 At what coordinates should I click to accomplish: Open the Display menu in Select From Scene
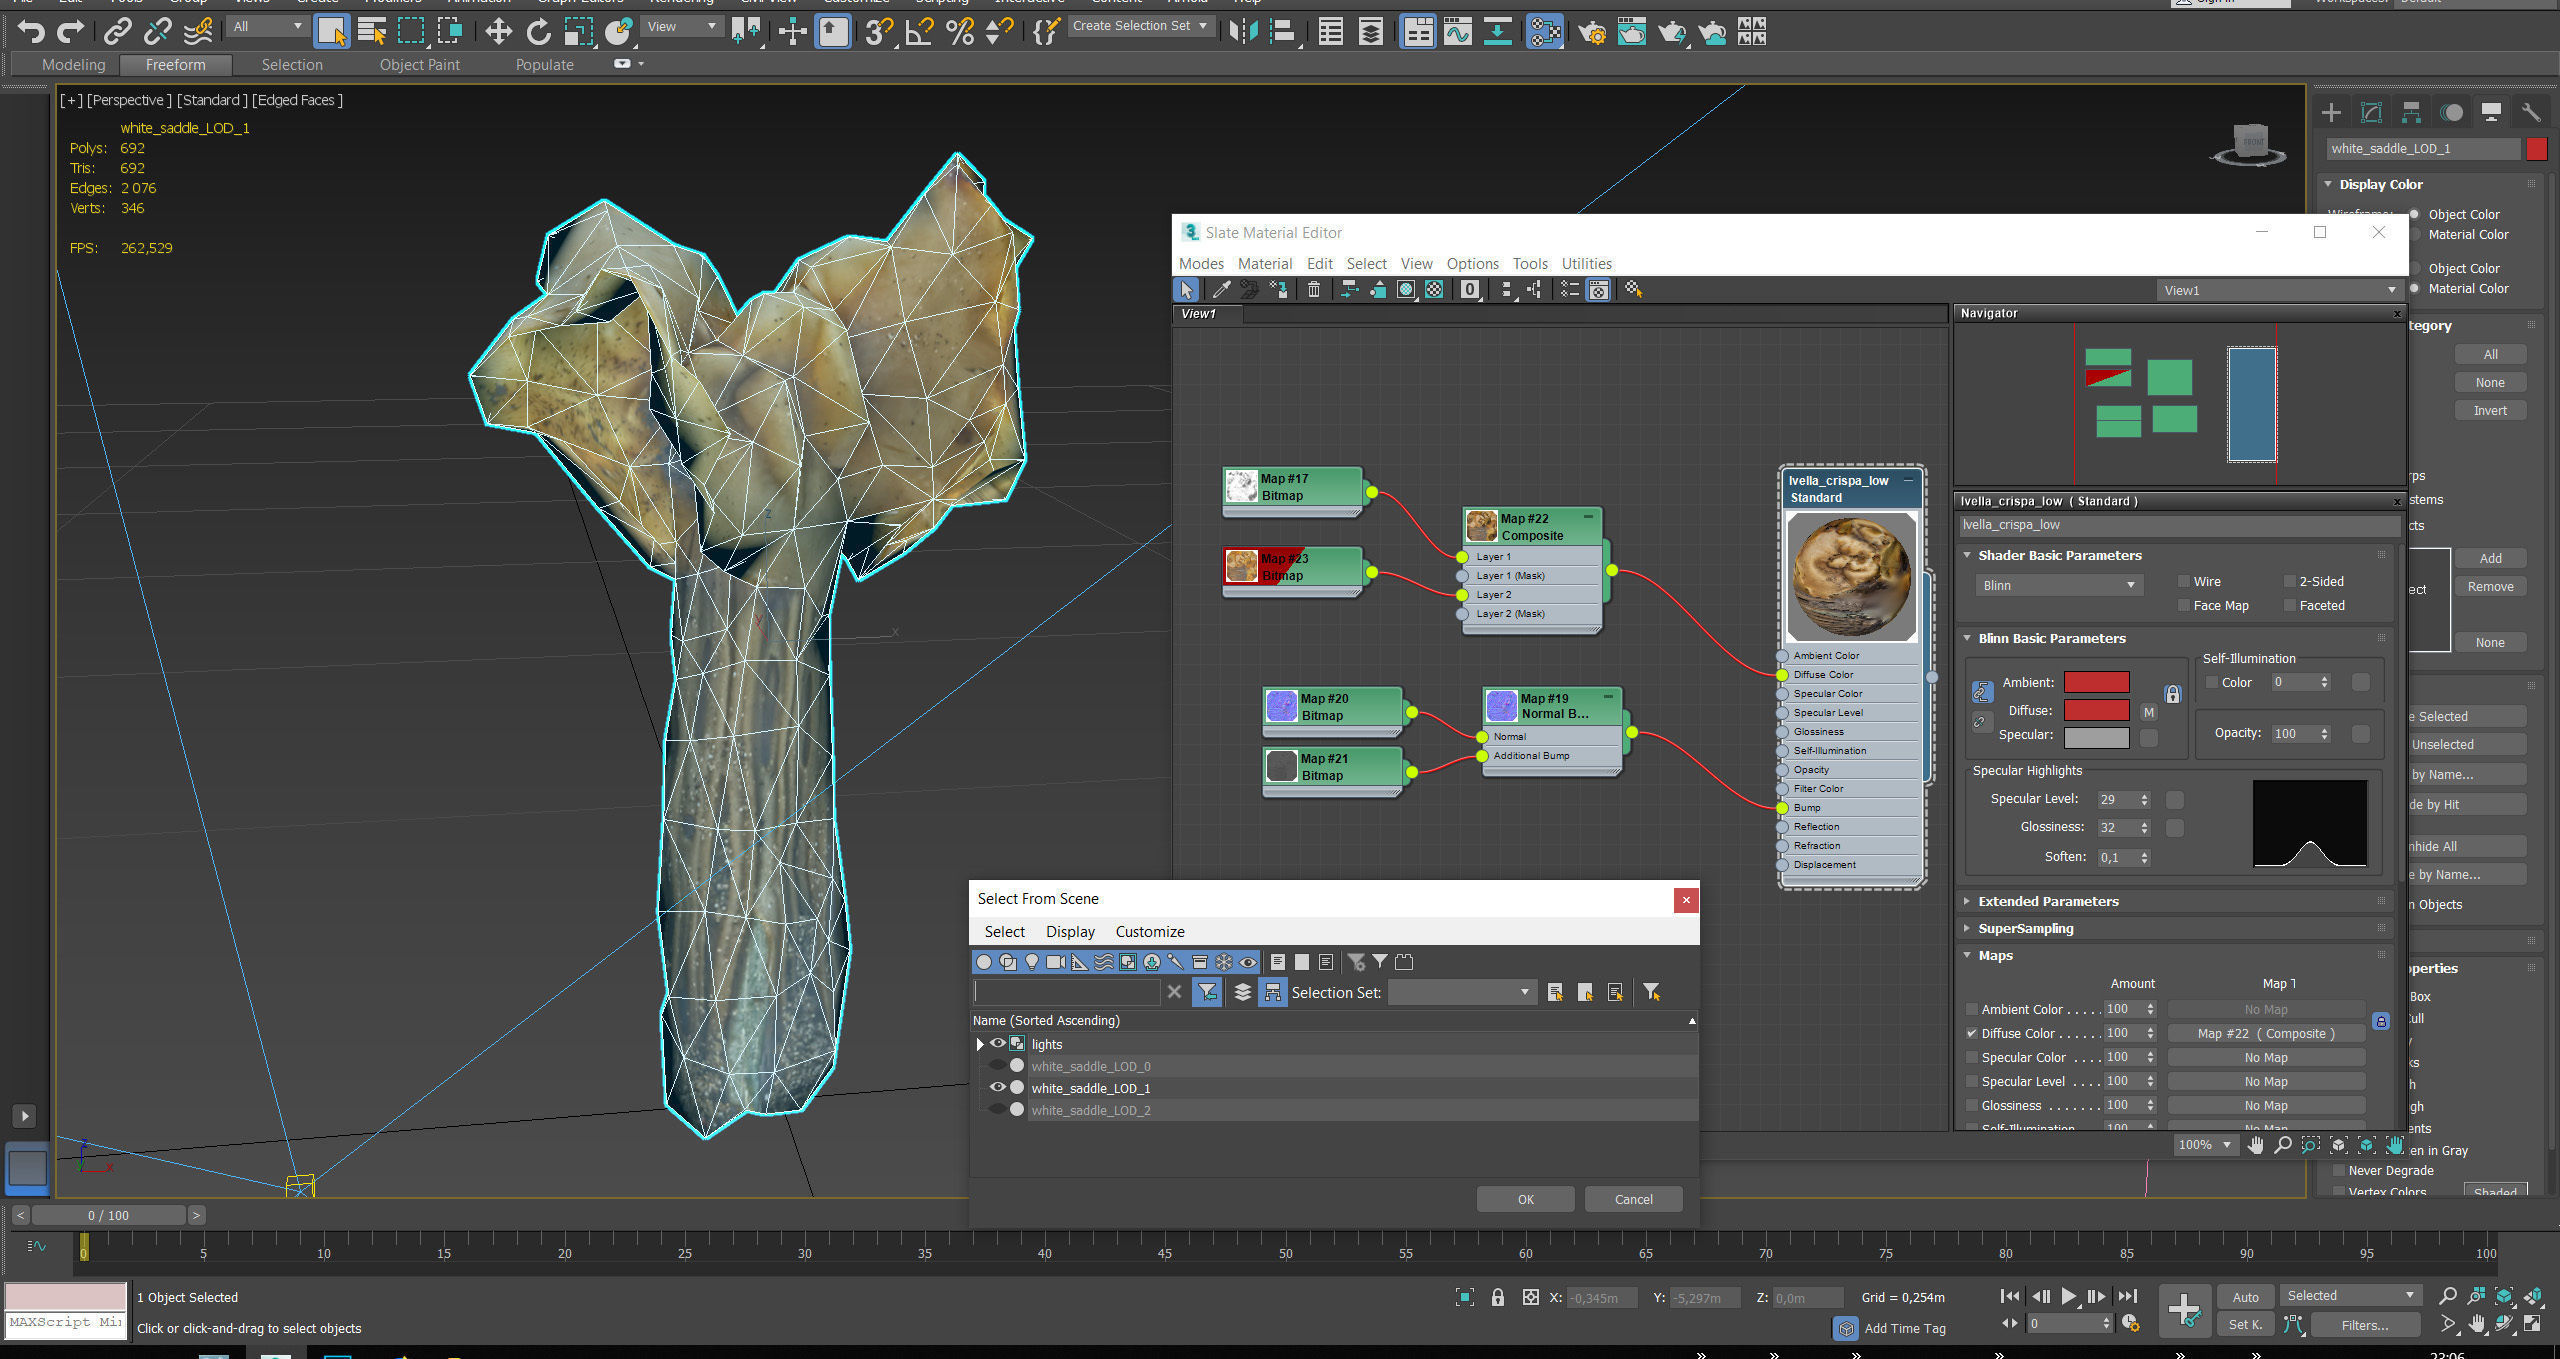point(1070,931)
